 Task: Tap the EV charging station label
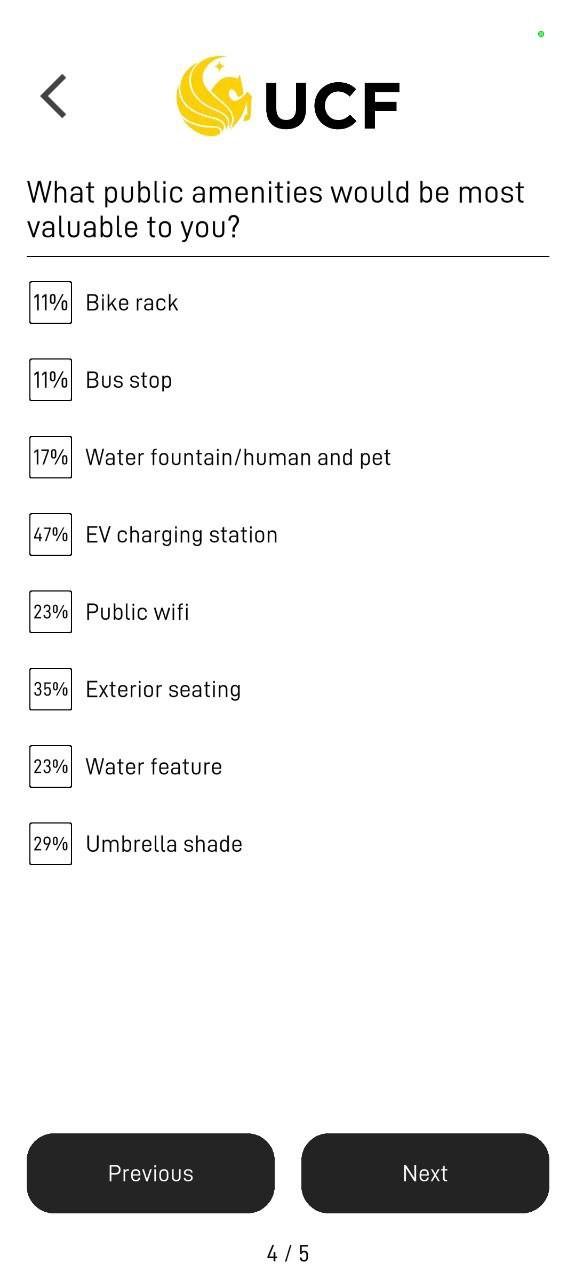(x=182, y=535)
